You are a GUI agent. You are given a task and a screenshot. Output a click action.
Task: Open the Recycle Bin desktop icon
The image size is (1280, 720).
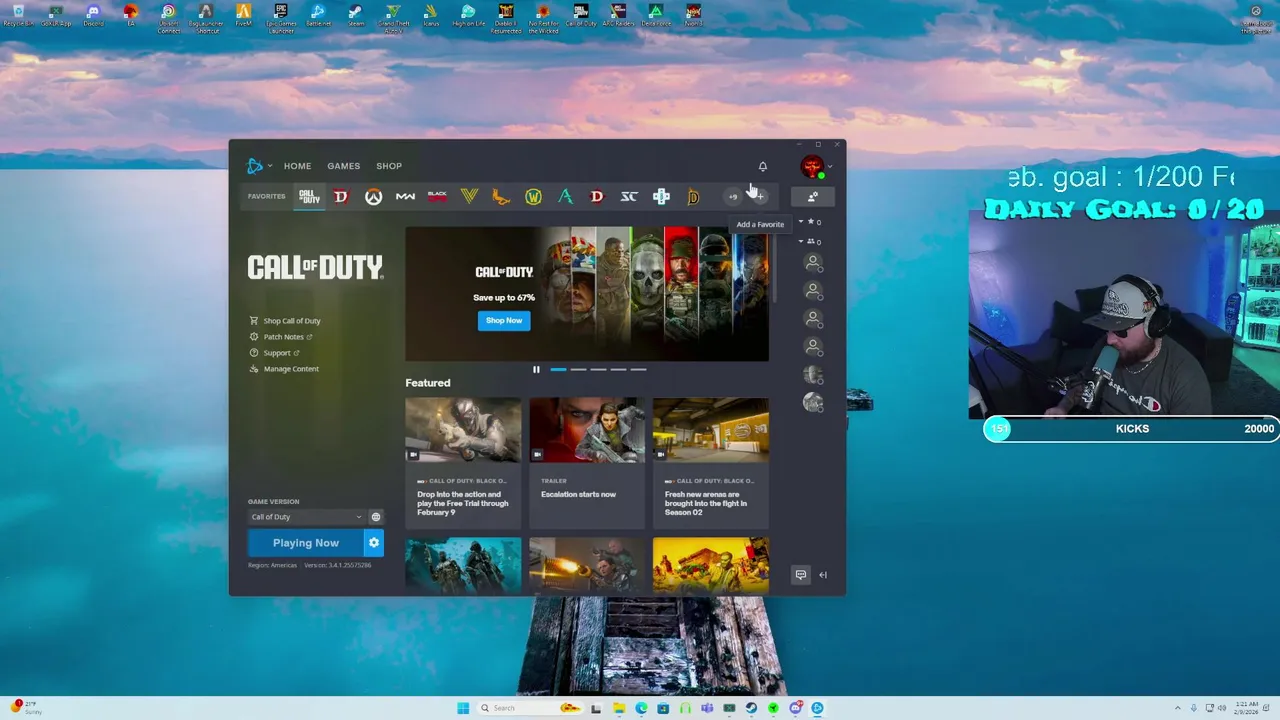pyautogui.click(x=18, y=16)
